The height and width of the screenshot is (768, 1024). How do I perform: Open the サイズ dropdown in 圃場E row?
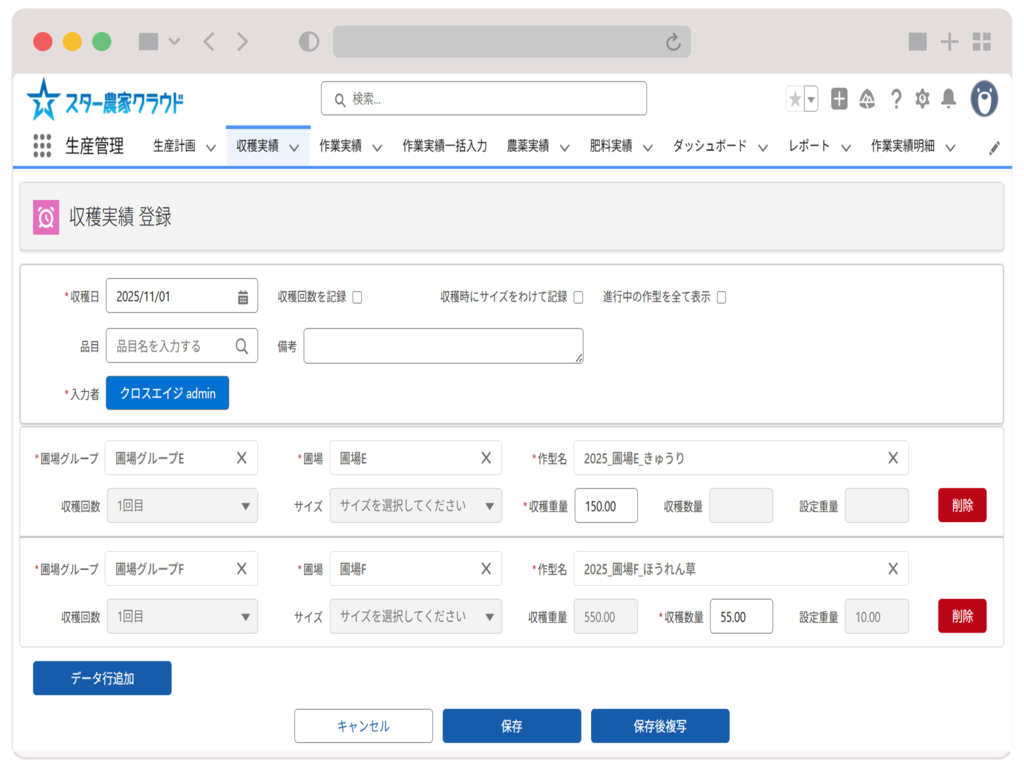pyautogui.click(x=415, y=506)
